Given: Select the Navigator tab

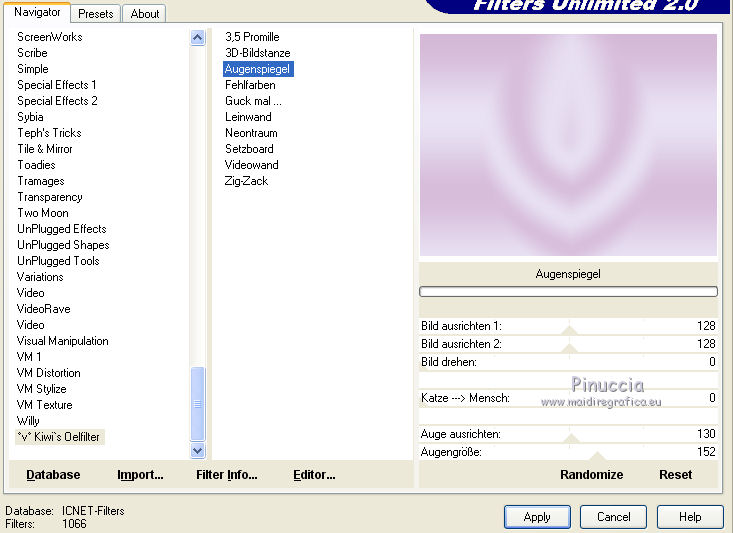Looking at the screenshot, I should (37, 12).
